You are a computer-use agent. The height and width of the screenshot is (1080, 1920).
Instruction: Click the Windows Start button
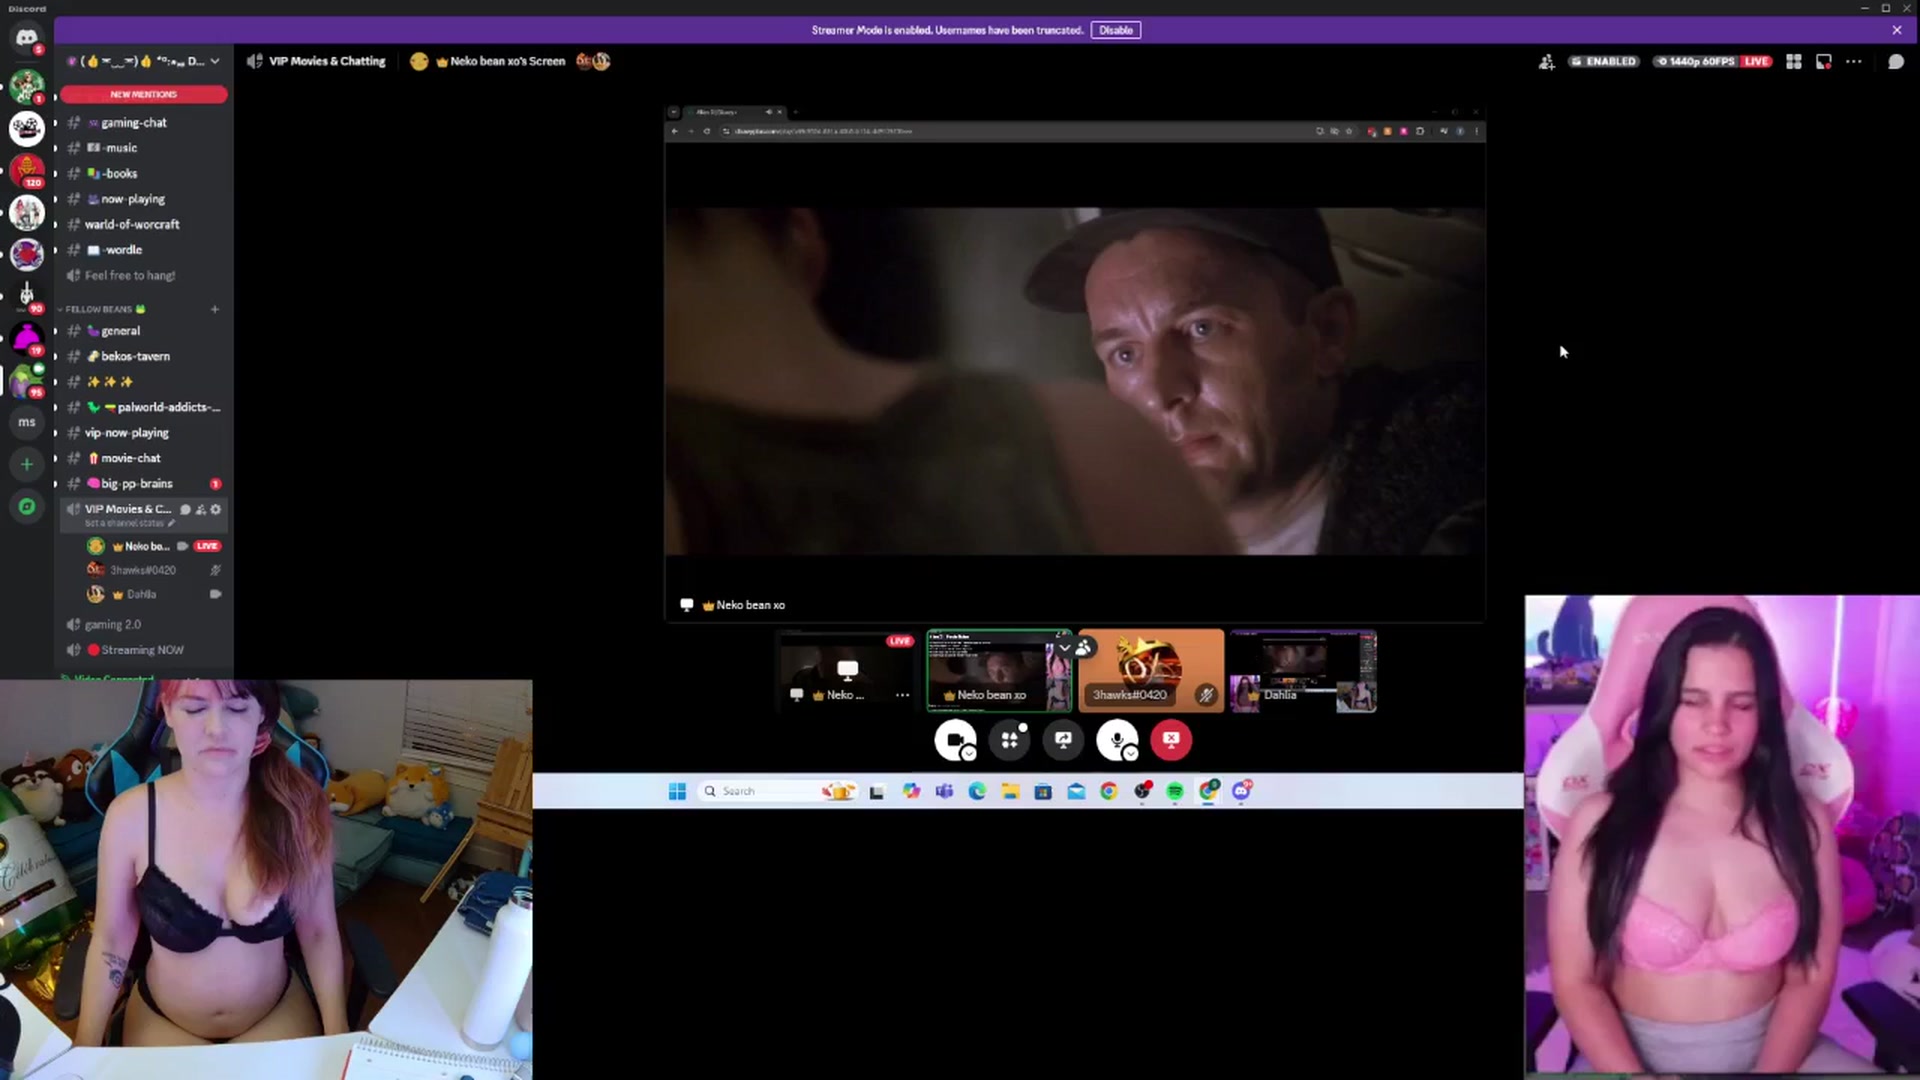point(677,792)
